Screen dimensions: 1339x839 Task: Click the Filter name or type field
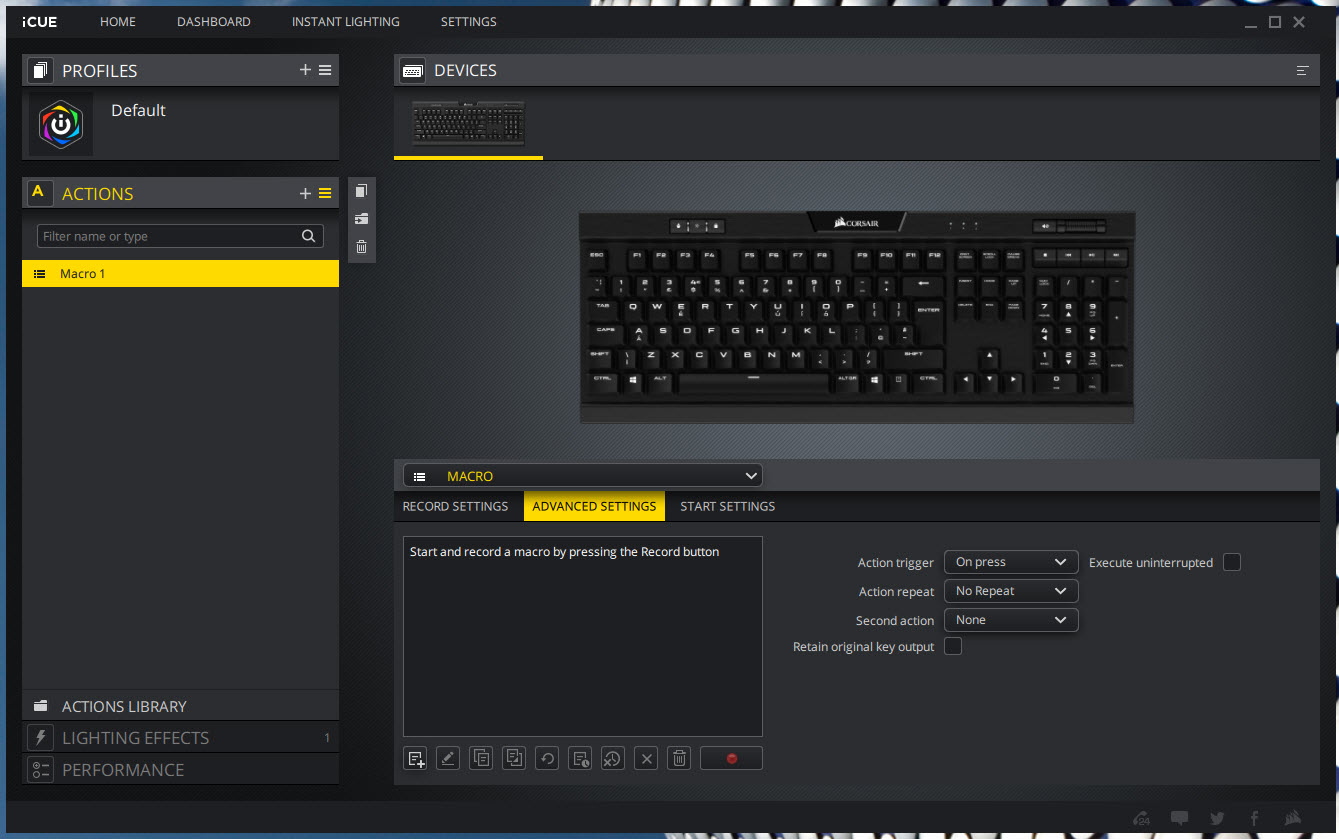click(x=180, y=236)
